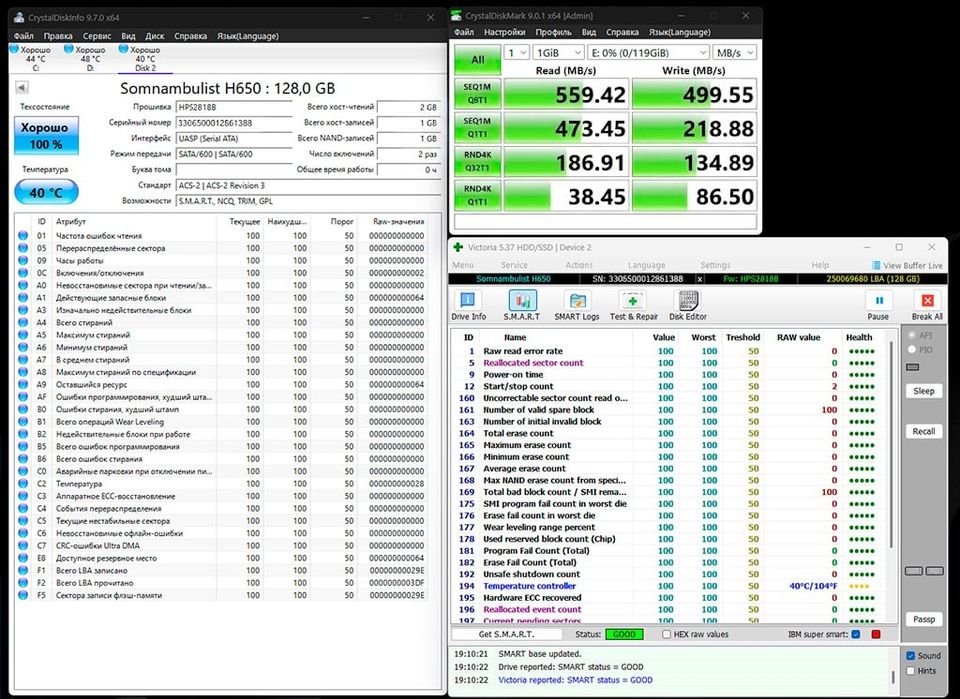Click the Get S.M.A.R.T. button
This screenshot has height=699, width=960.
pyautogui.click(x=506, y=634)
